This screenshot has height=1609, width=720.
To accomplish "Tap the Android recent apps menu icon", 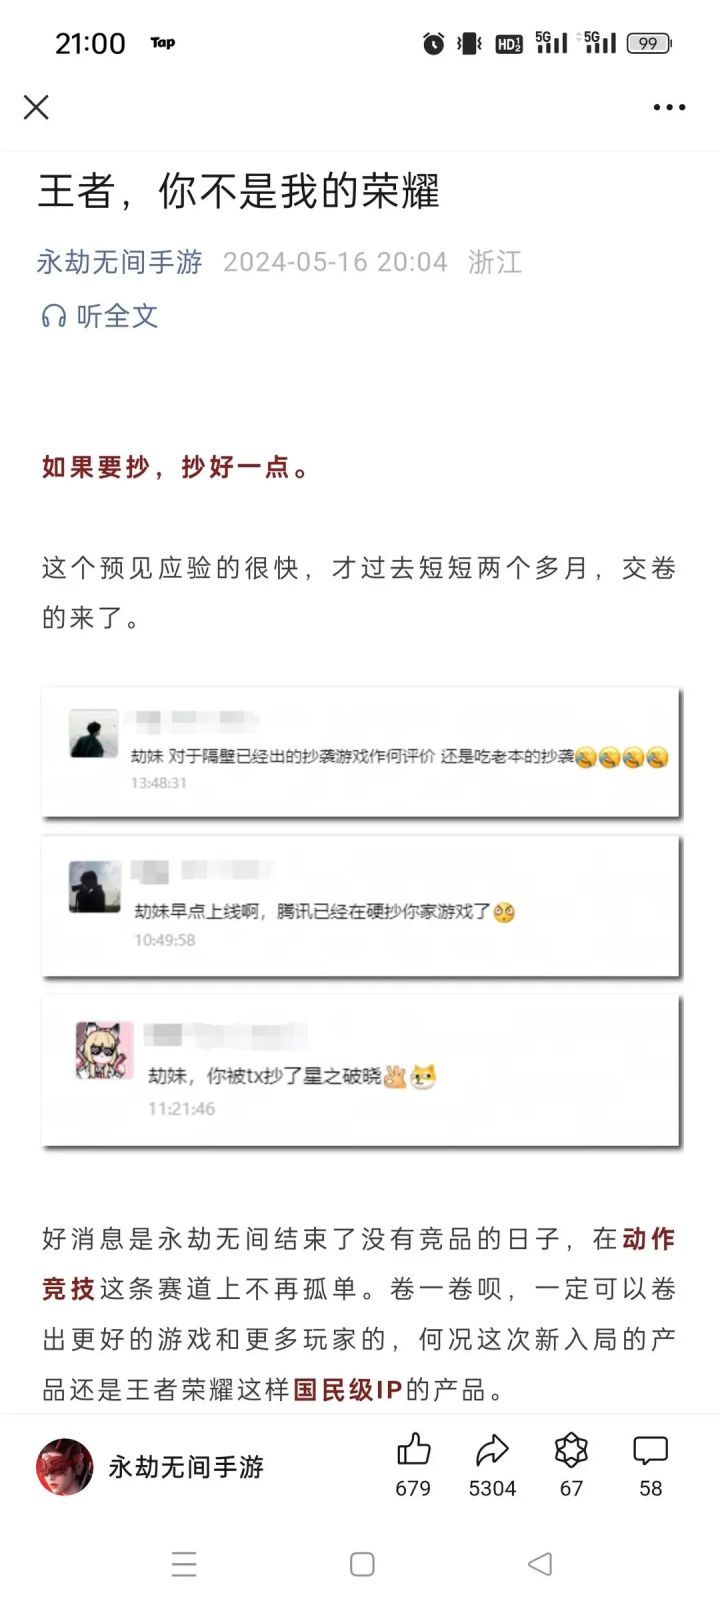I will coord(184,1564).
